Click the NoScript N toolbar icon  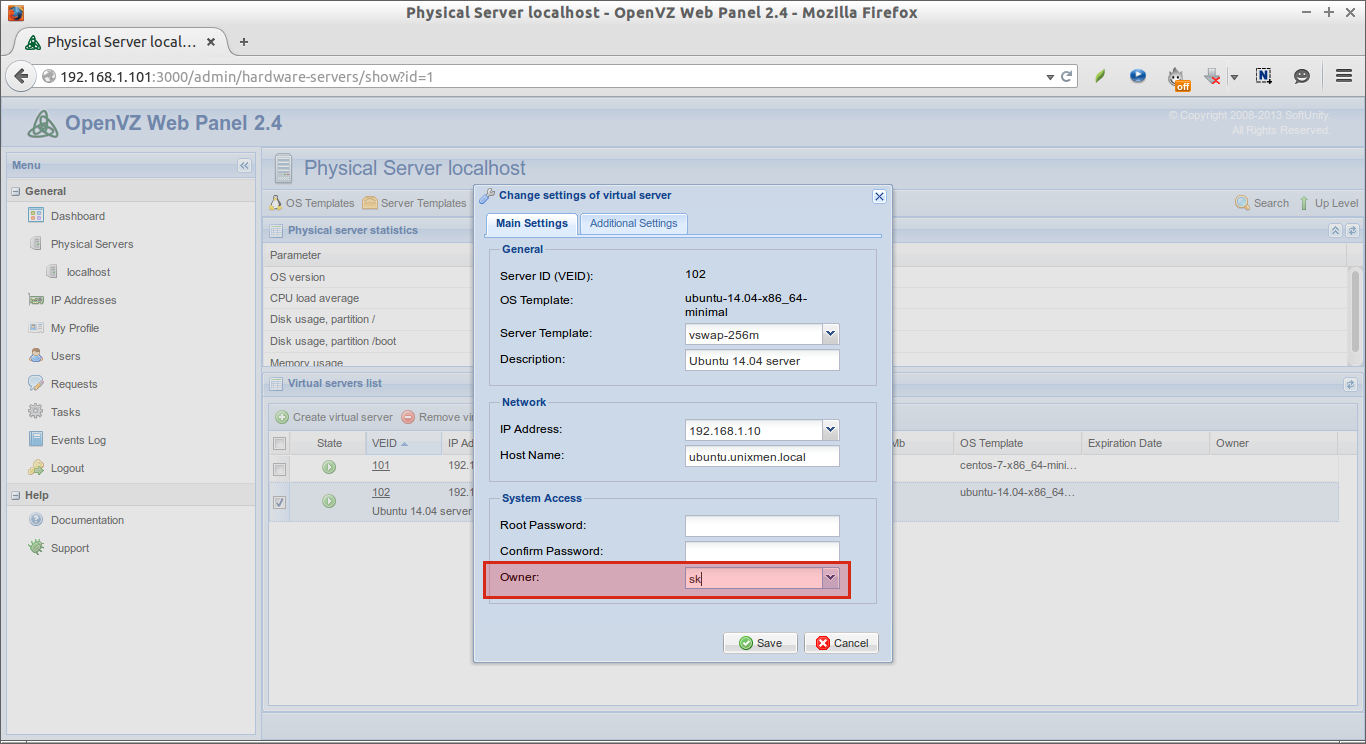coord(1264,76)
